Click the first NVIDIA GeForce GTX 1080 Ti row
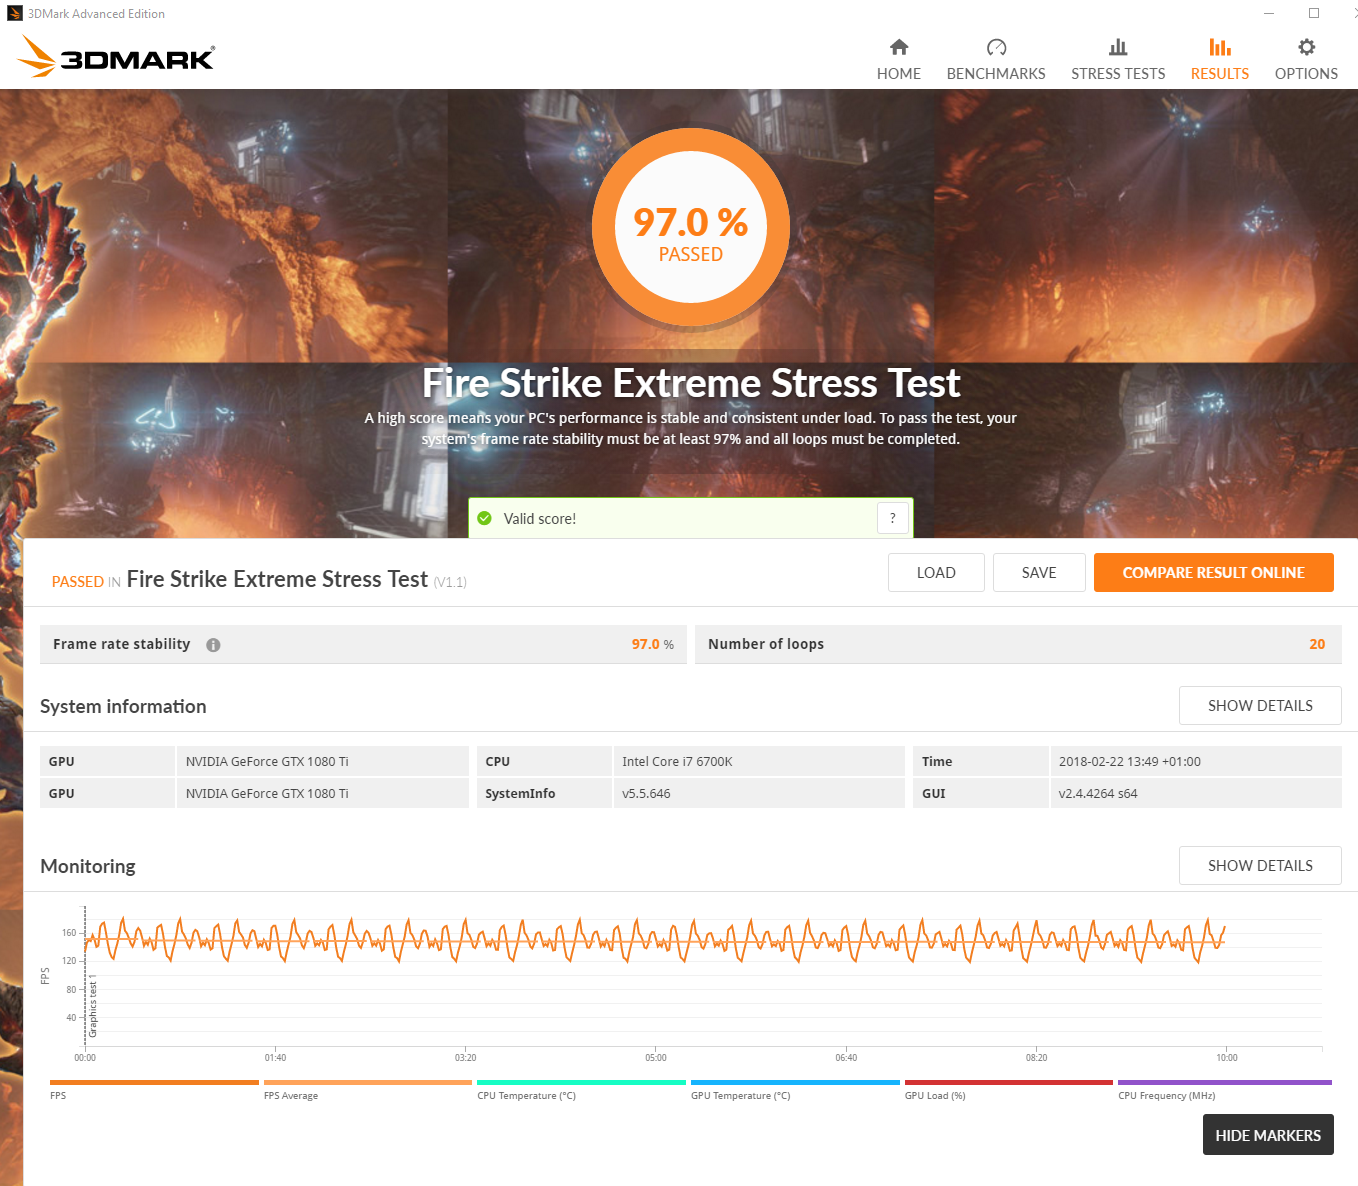The image size is (1358, 1186). click(x=254, y=762)
